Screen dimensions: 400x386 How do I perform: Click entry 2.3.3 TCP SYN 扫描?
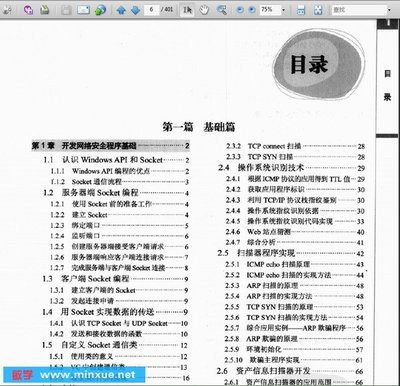(295, 157)
